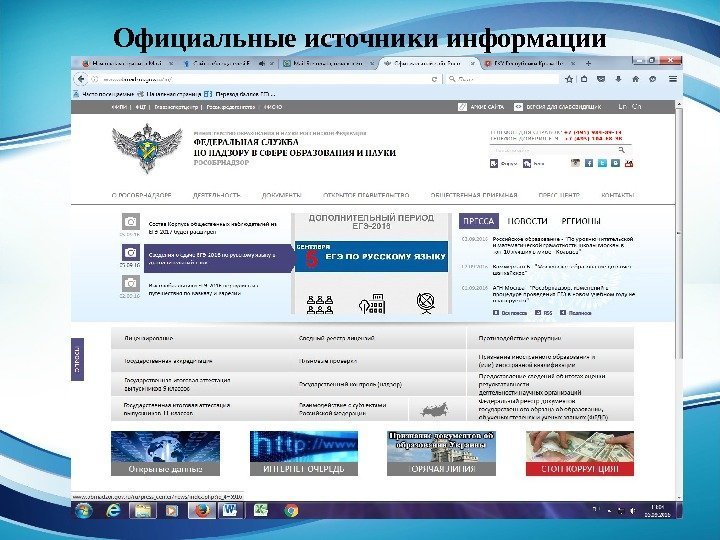
Task: Click the ФЦТ link in top bar
Action: click(141, 107)
